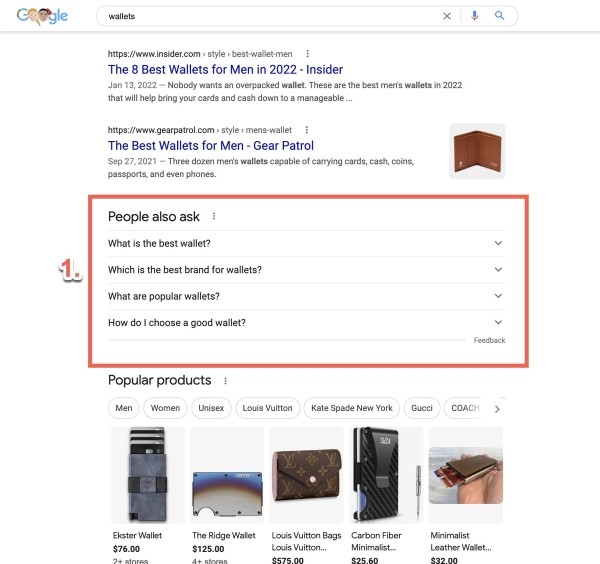The height and width of the screenshot is (564, 600).
Task: Open 'The Best Wallets for Men - Gear Patrol'
Action: 211,146
